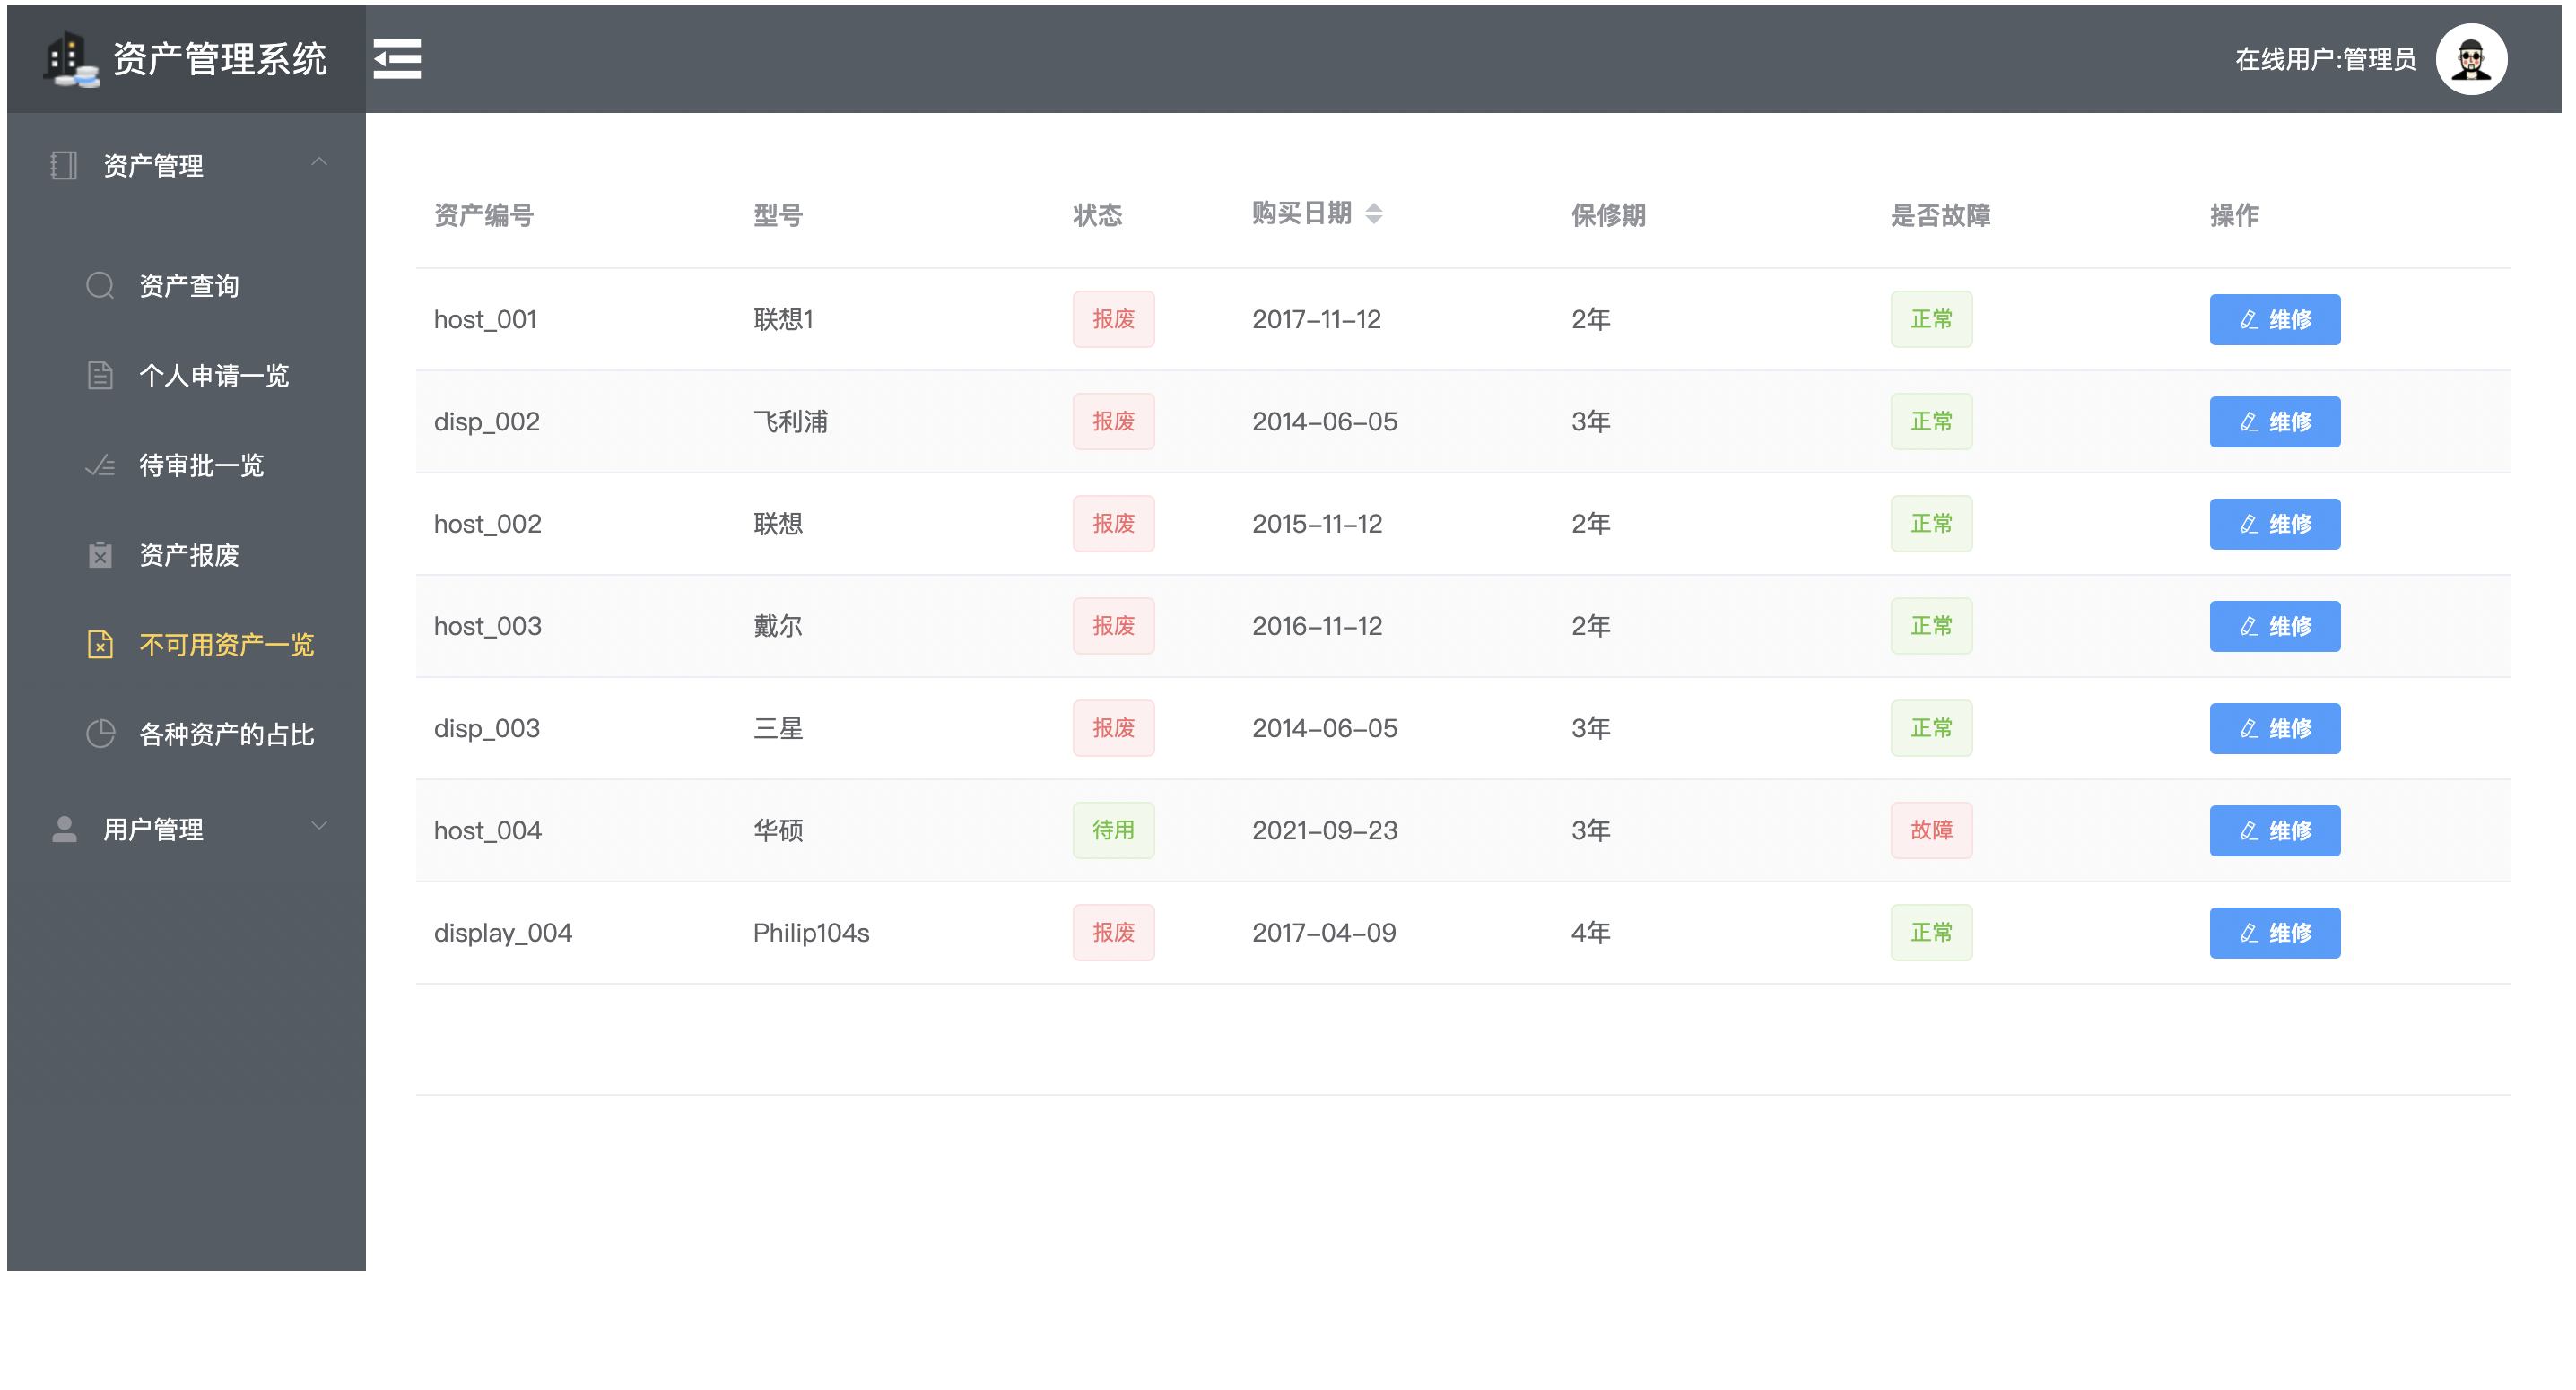Click the 资产查询 search icon

(100, 286)
